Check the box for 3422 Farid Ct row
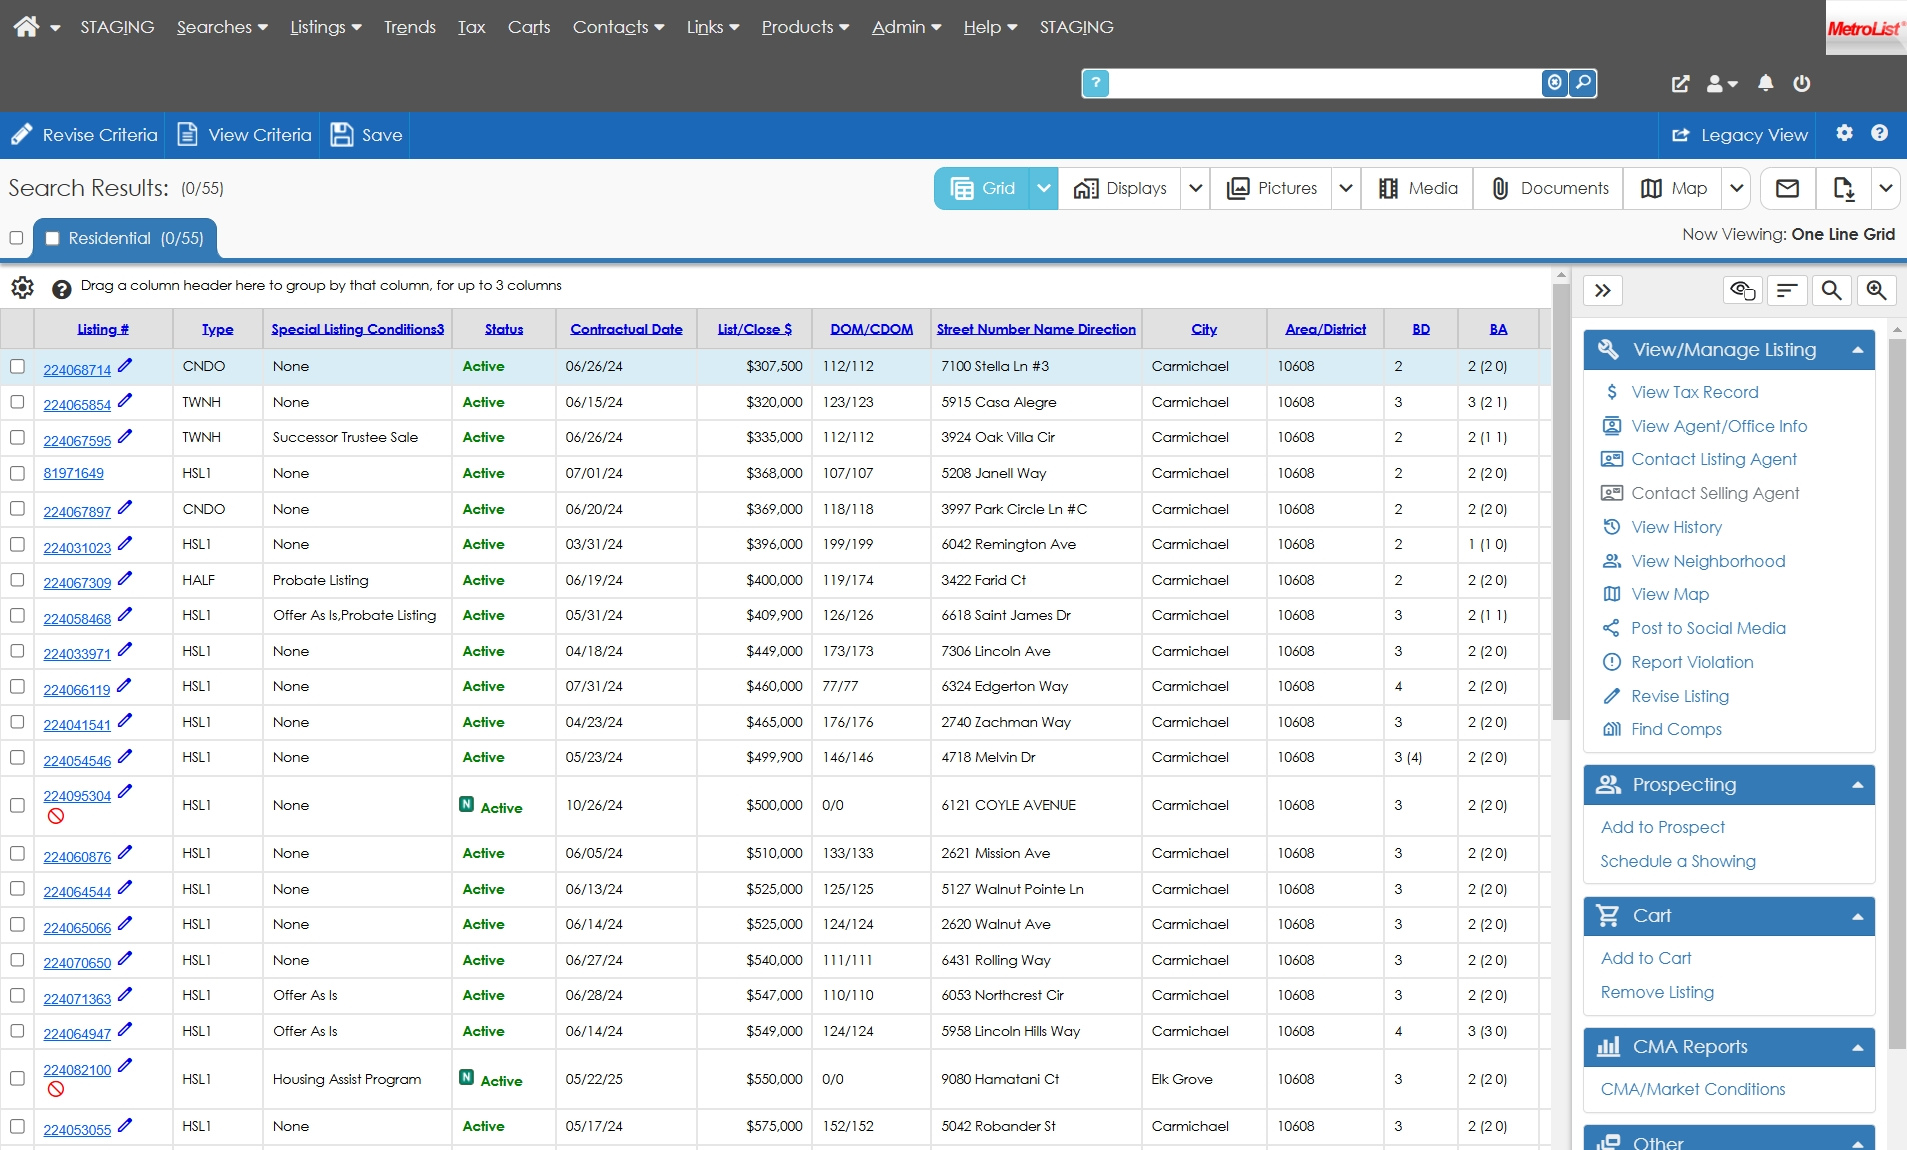This screenshot has width=1907, height=1150. click(17, 580)
